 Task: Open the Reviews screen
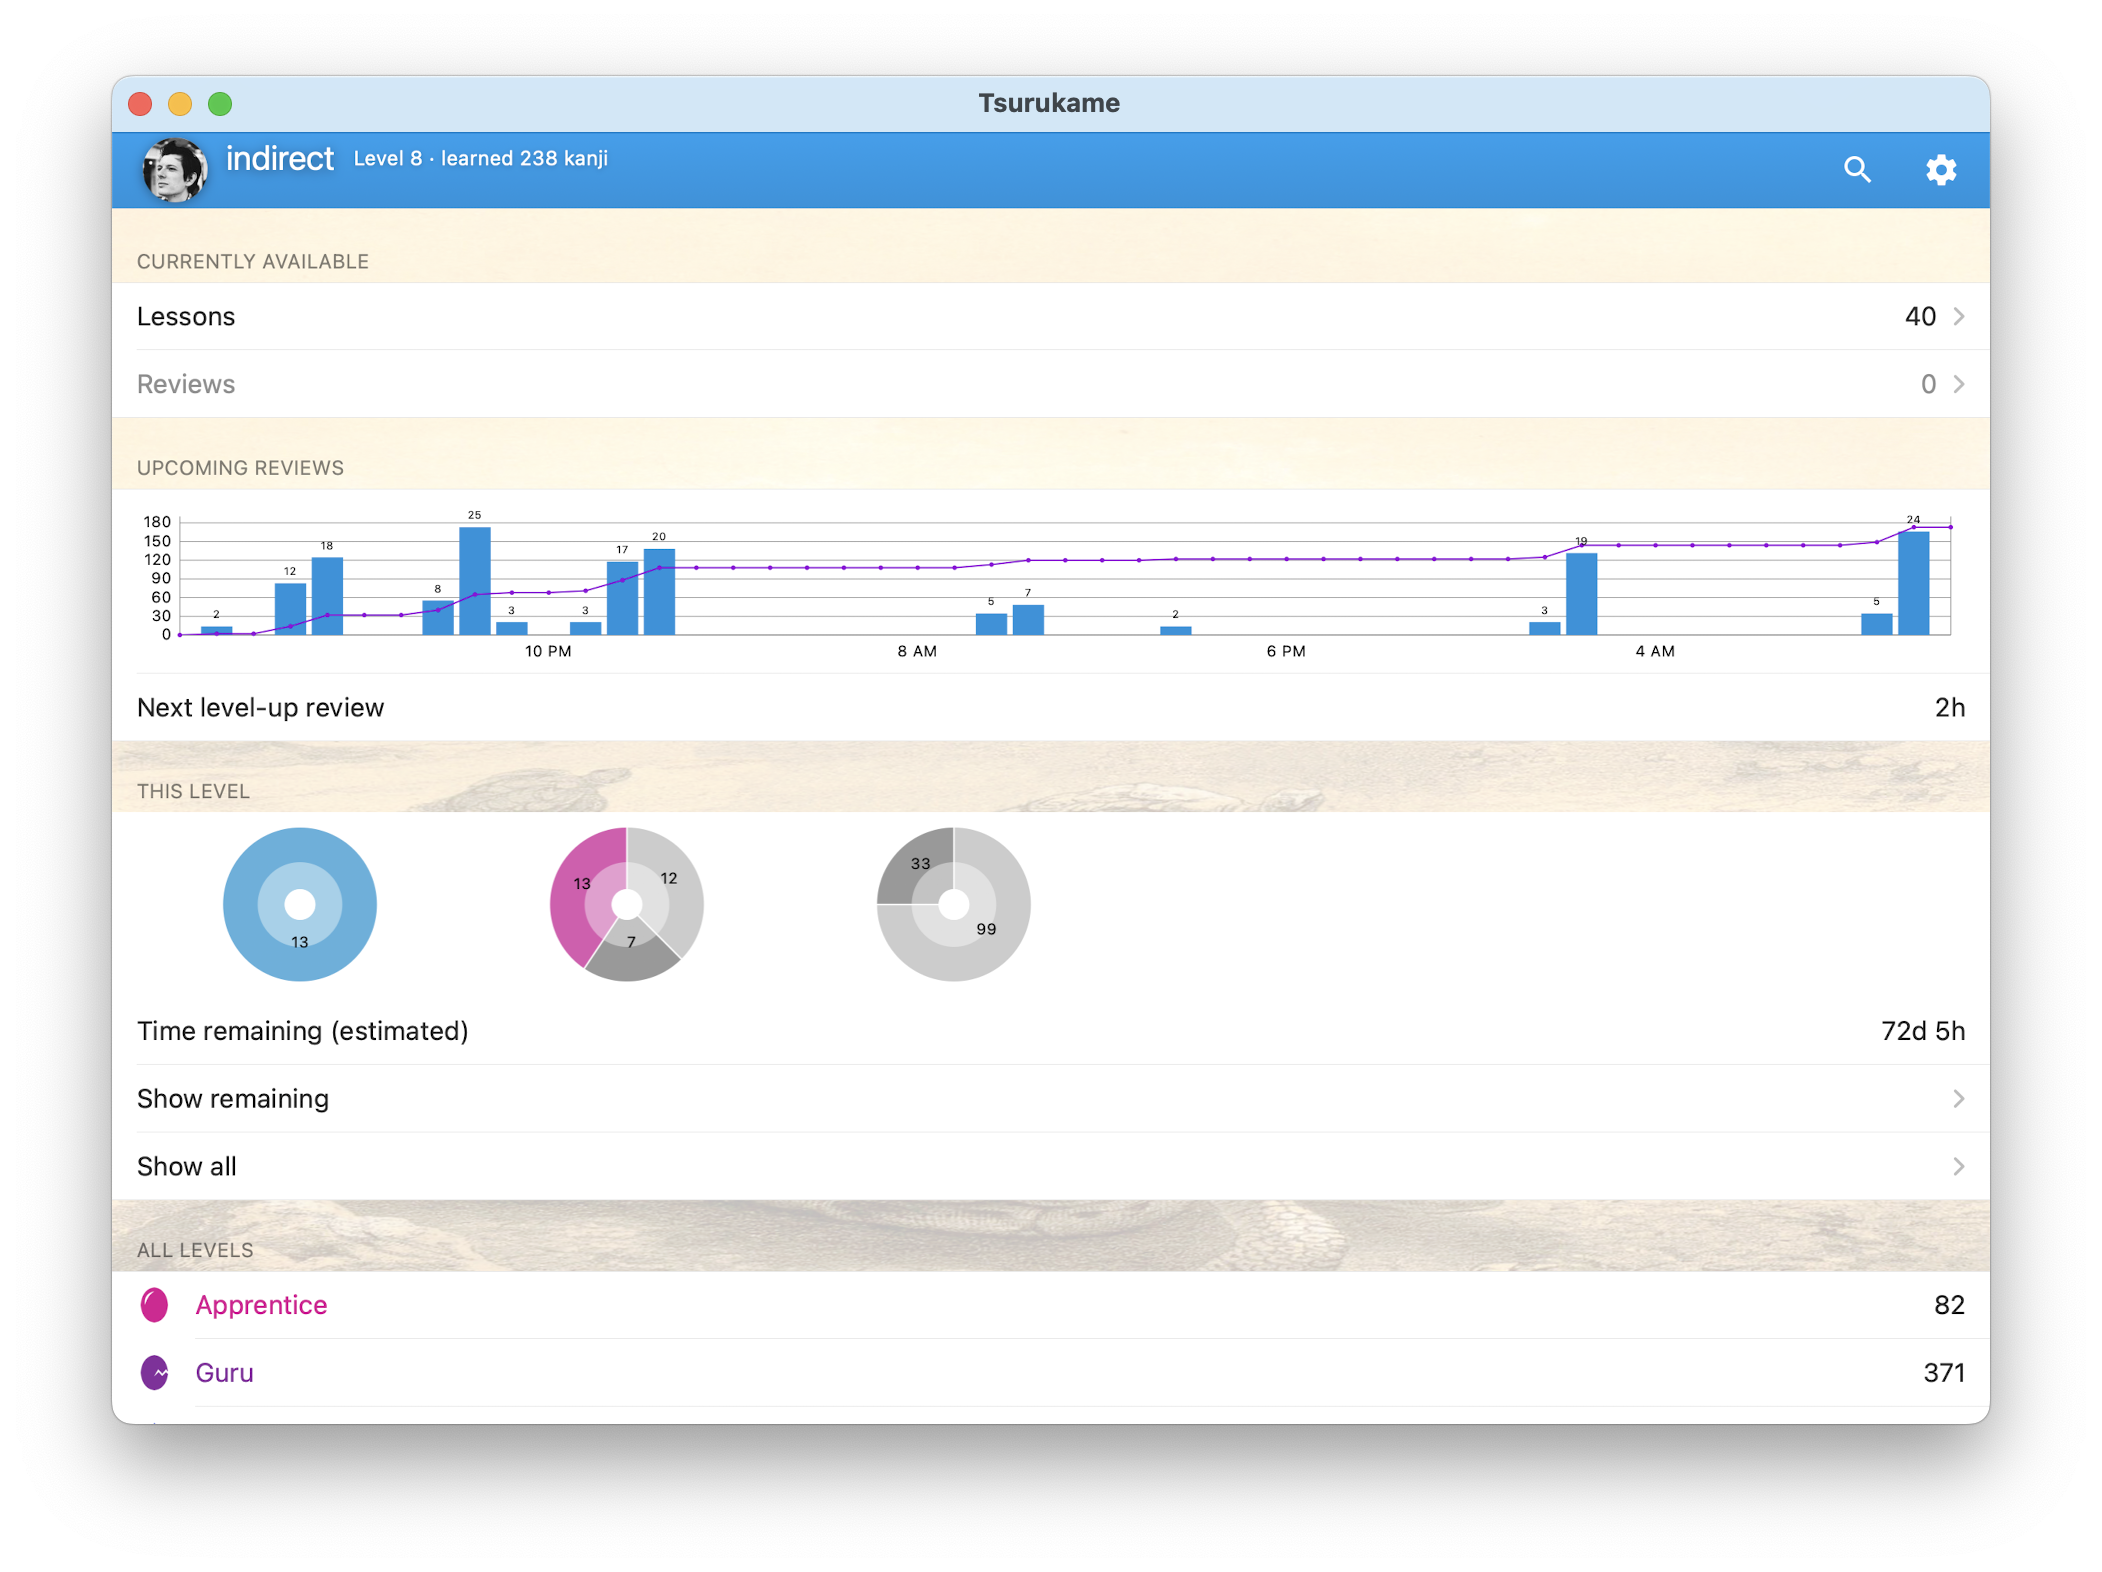[700, 383]
